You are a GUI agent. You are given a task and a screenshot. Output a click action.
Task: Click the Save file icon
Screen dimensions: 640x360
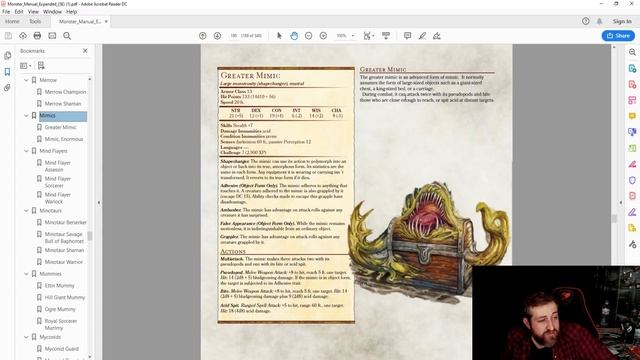(8, 36)
